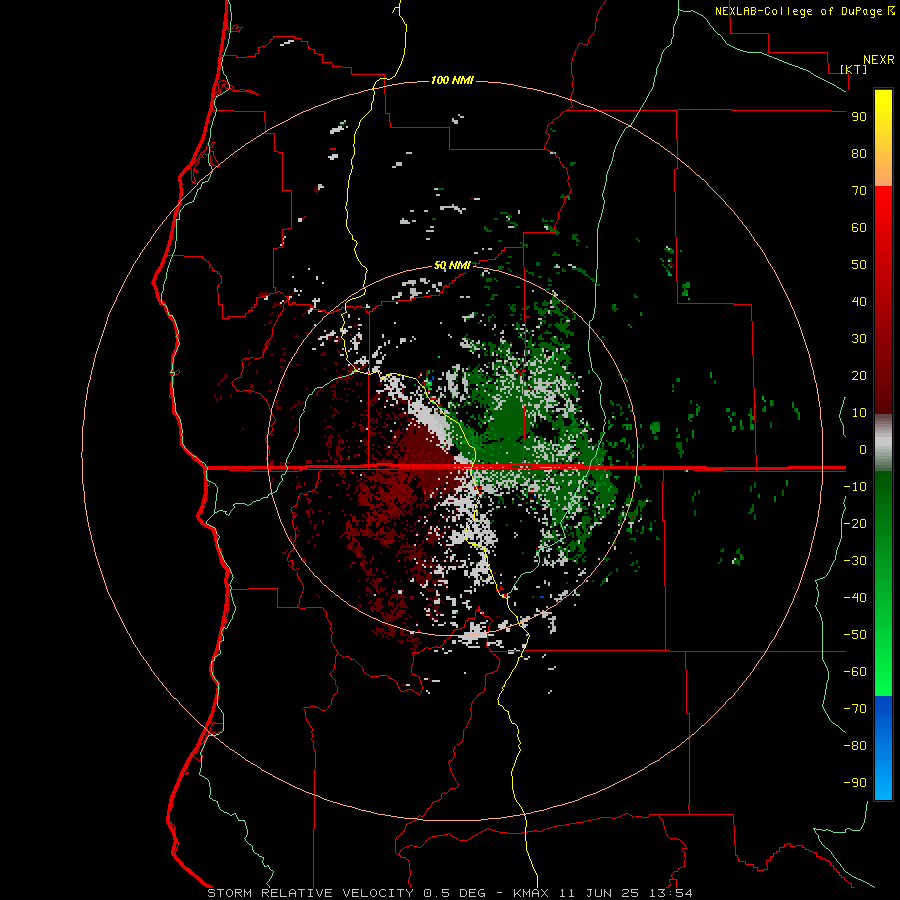This screenshot has height=900, width=900.
Task: Click the 60 value on velocity scale
Action: click(x=859, y=227)
